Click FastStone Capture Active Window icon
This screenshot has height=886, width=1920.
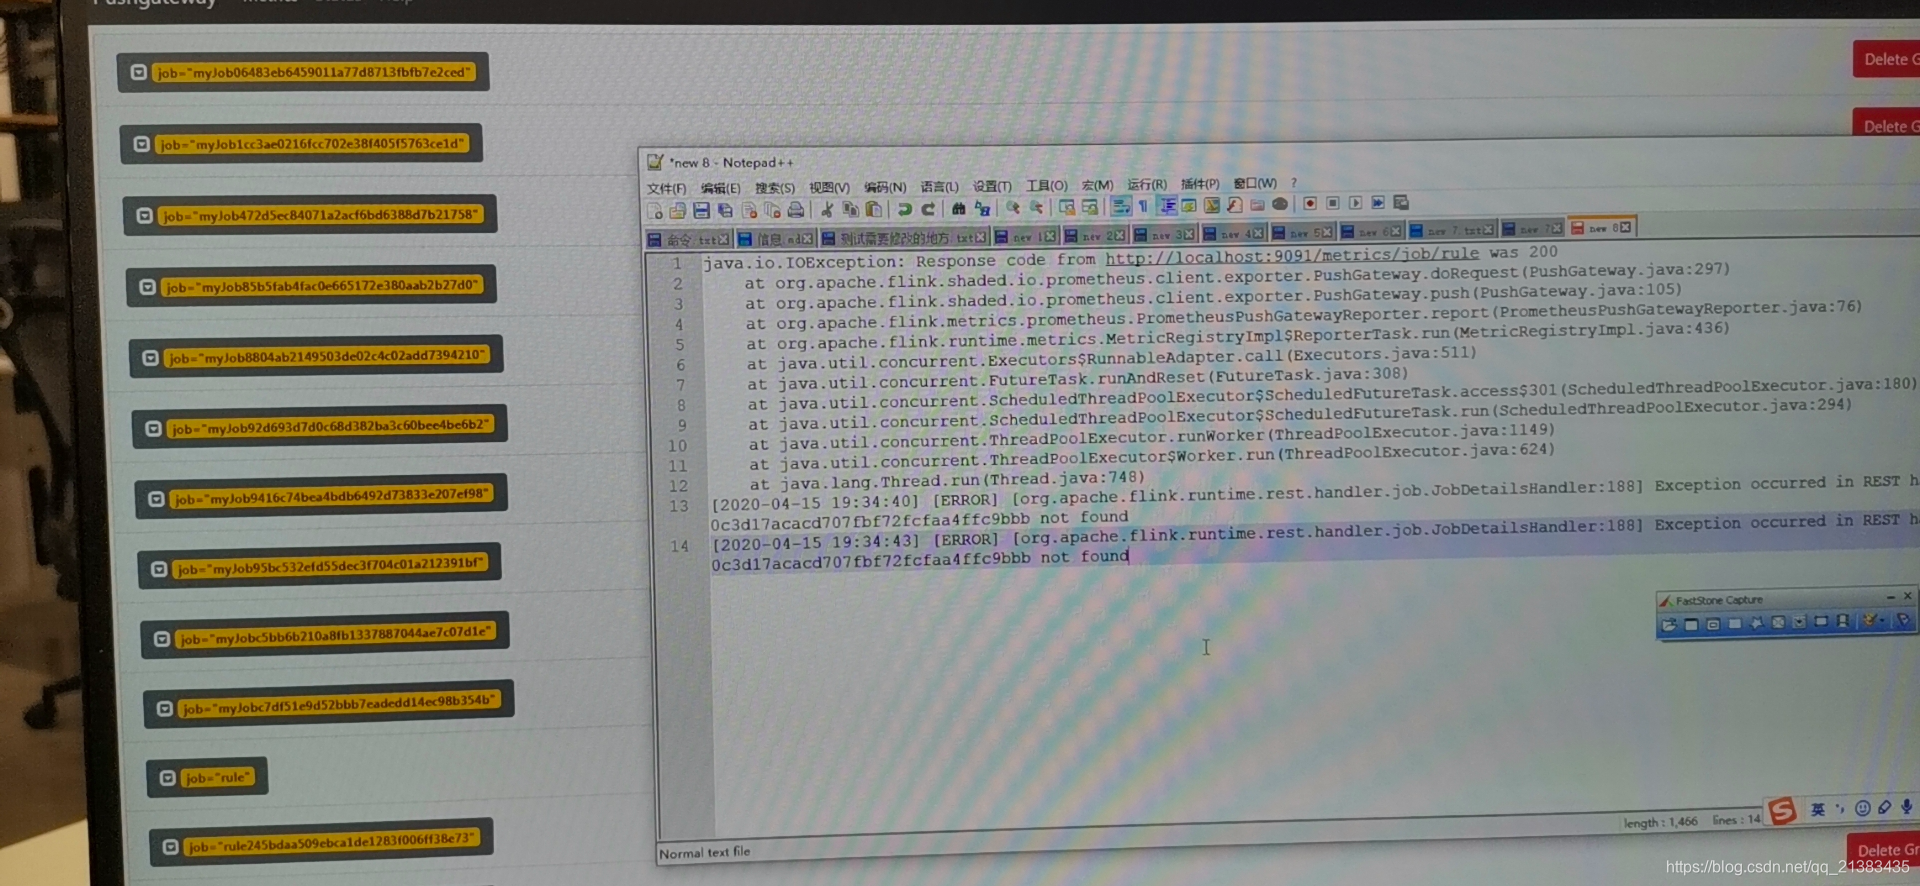1691,624
